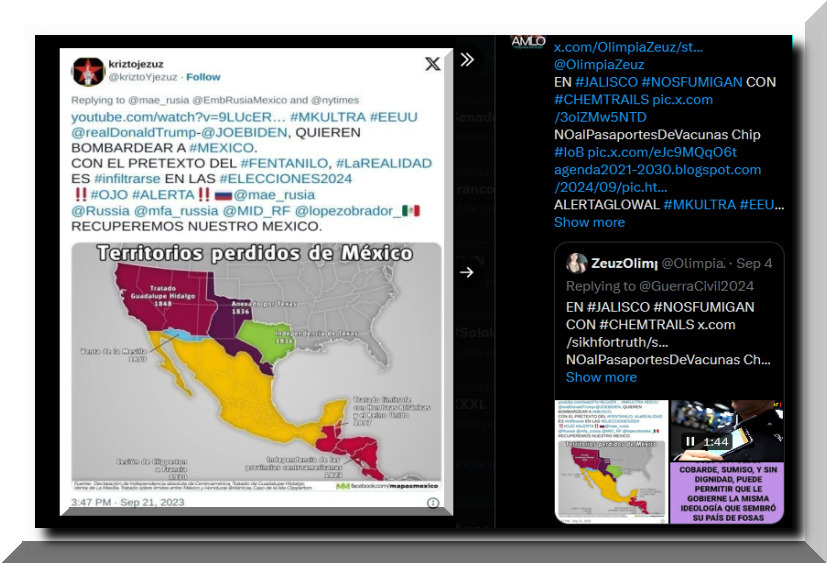The width and height of the screenshot is (827, 563).
Task: Open the ZeuzOlimp display name in the quoted tweet
Action: [x=624, y=263]
